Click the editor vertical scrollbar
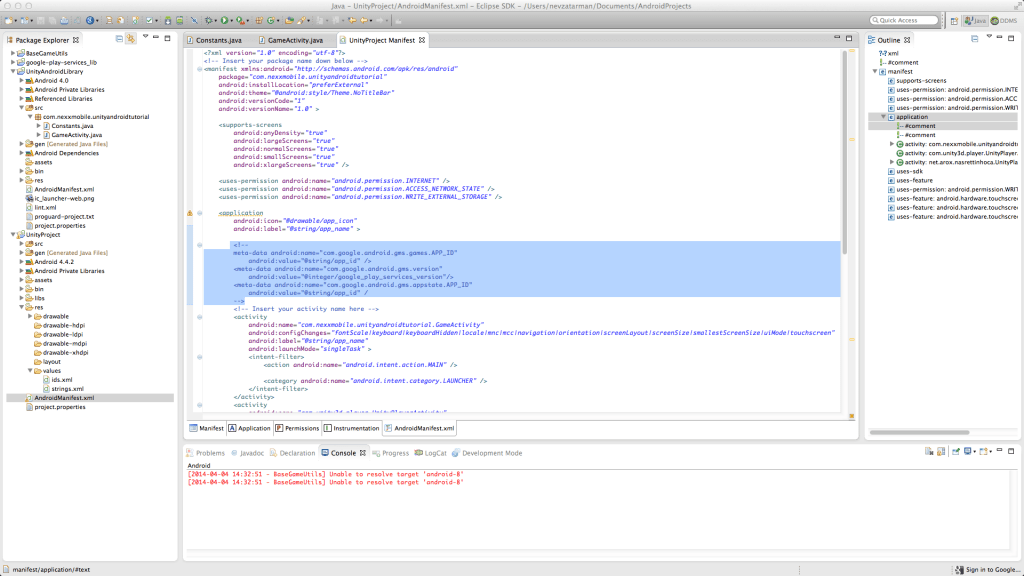This screenshot has width=1024, height=576. [845, 150]
